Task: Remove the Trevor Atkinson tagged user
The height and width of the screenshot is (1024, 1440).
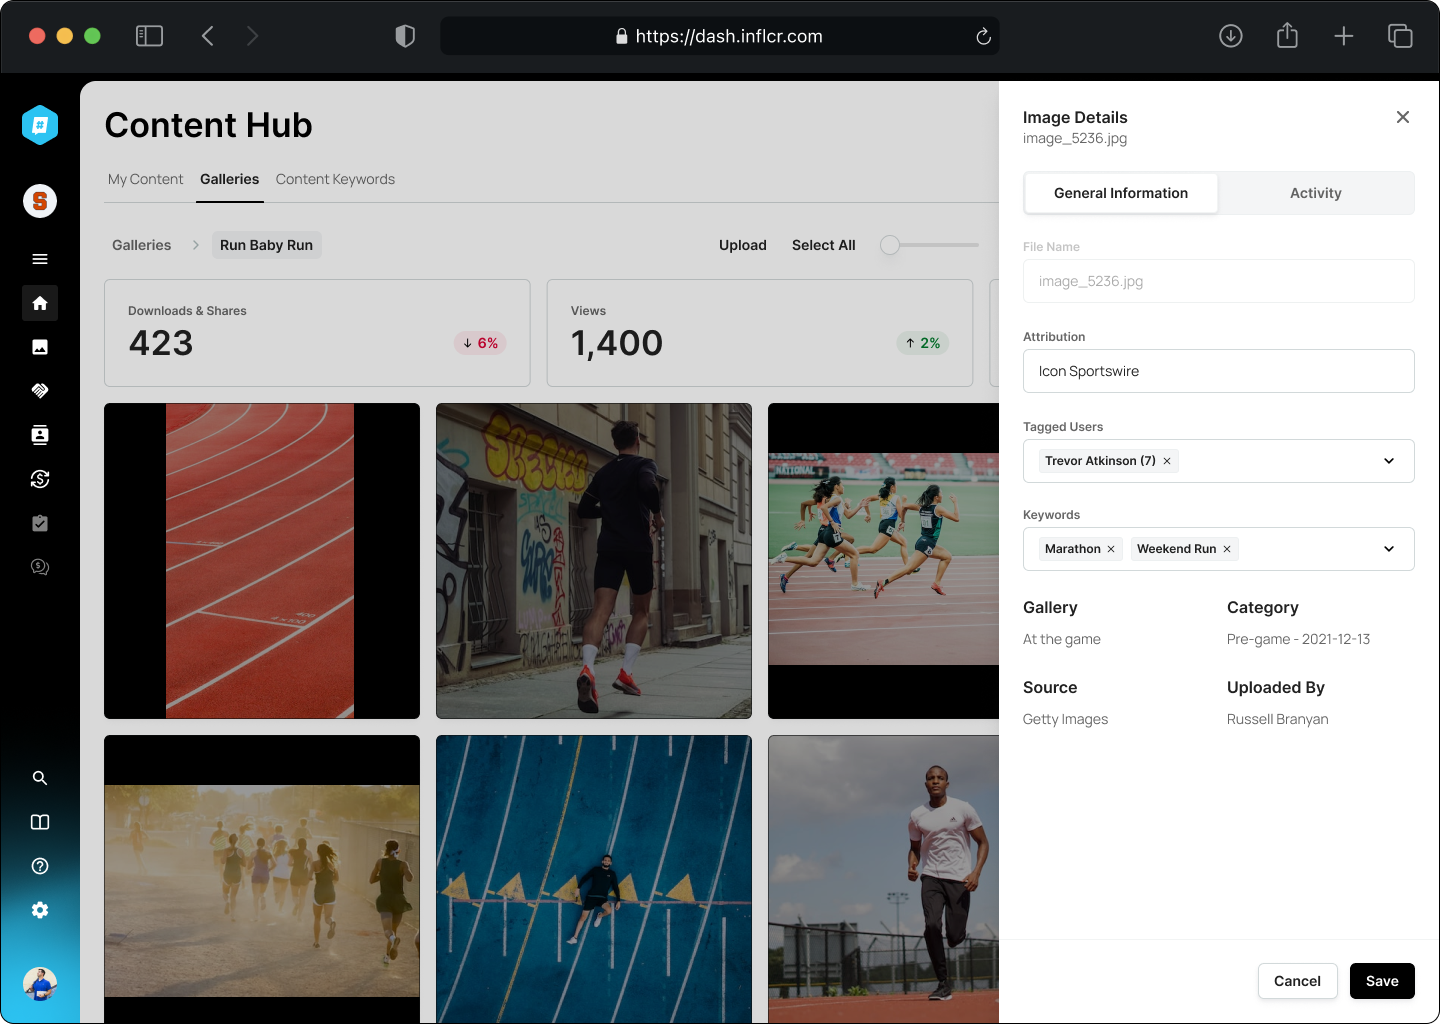Action: pyautogui.click(x=1167, y=461)
